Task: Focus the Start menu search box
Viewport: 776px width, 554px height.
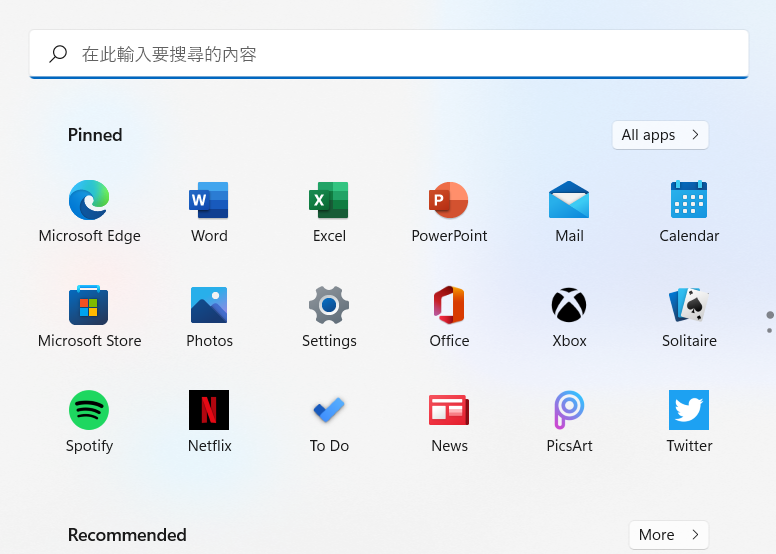Action: tap(388, 54)
